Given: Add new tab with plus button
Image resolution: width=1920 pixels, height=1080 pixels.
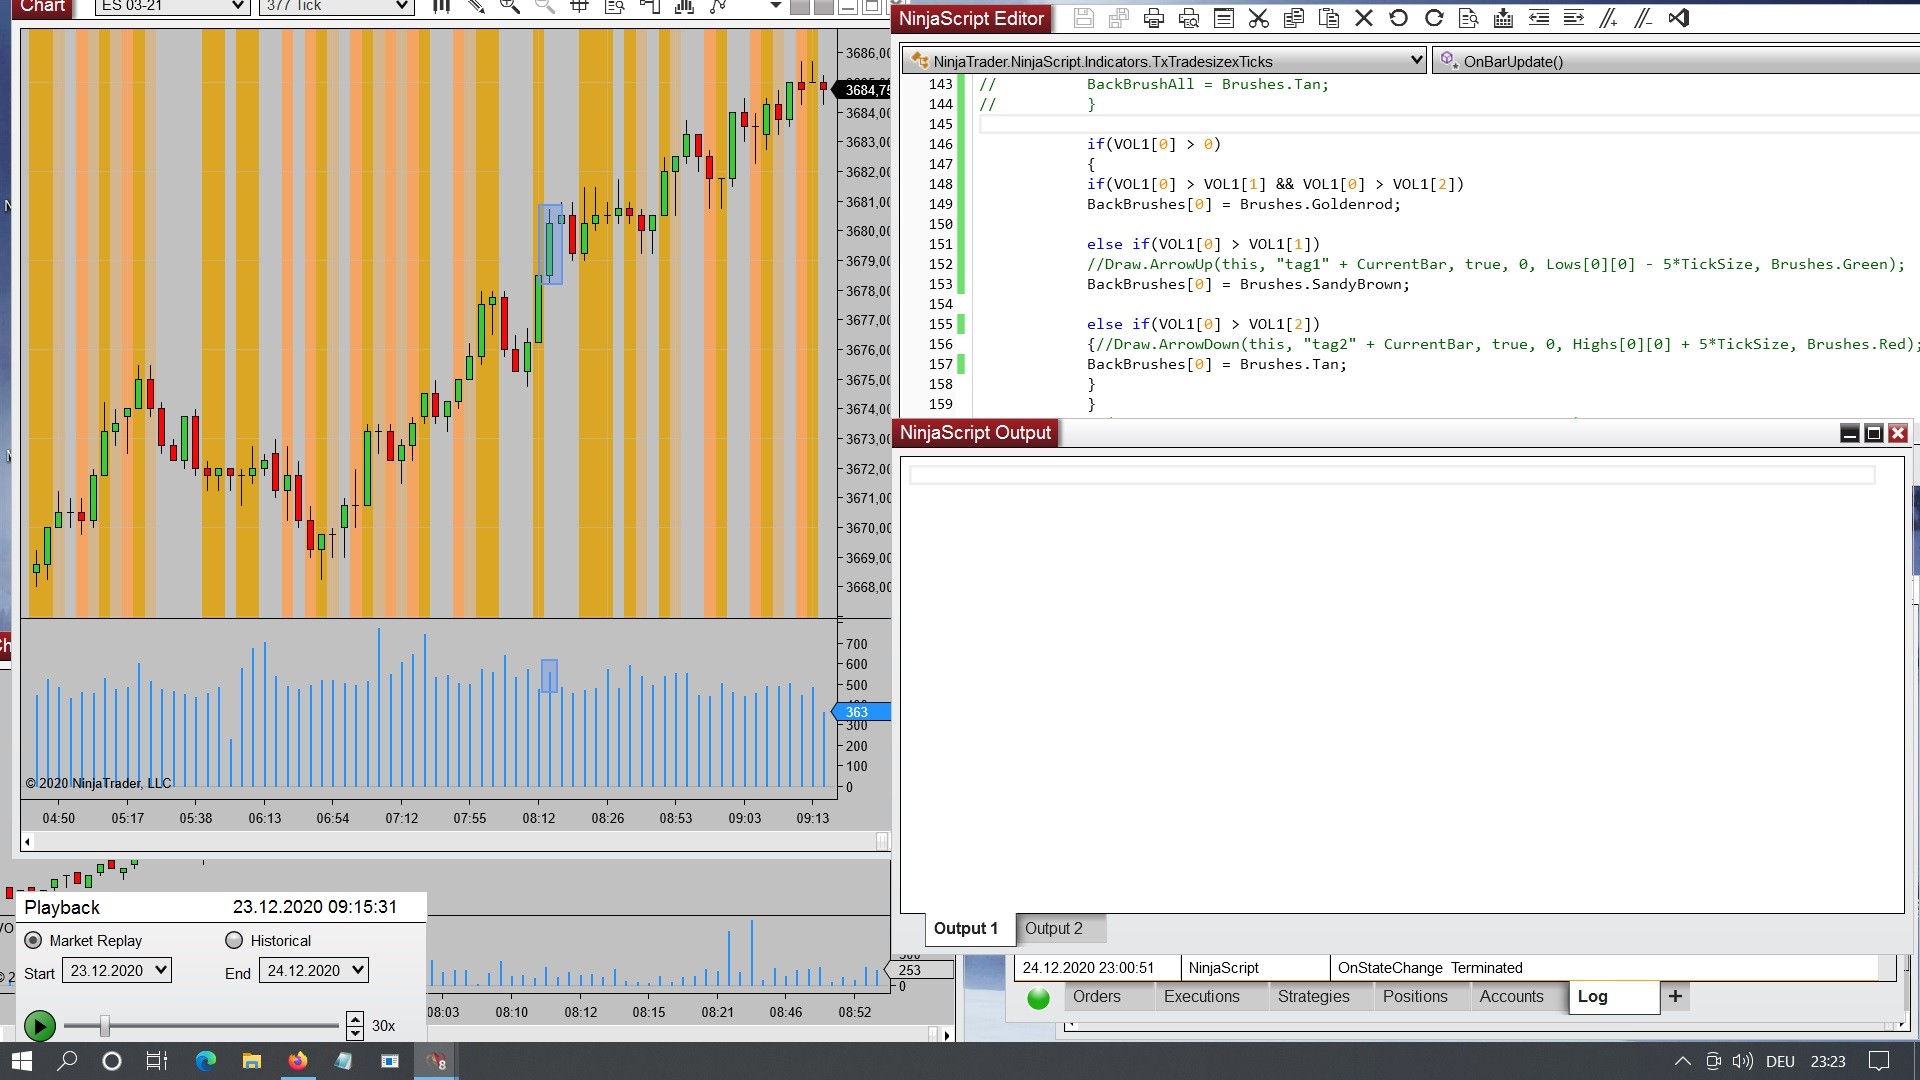Looking at the screenshot, I should 1675,996.
